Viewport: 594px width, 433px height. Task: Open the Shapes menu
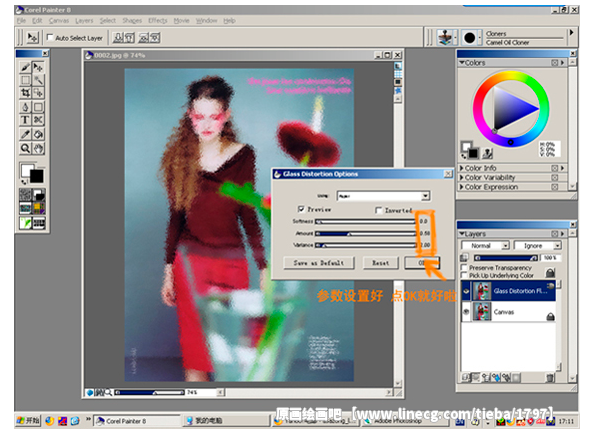coord(132,20)
